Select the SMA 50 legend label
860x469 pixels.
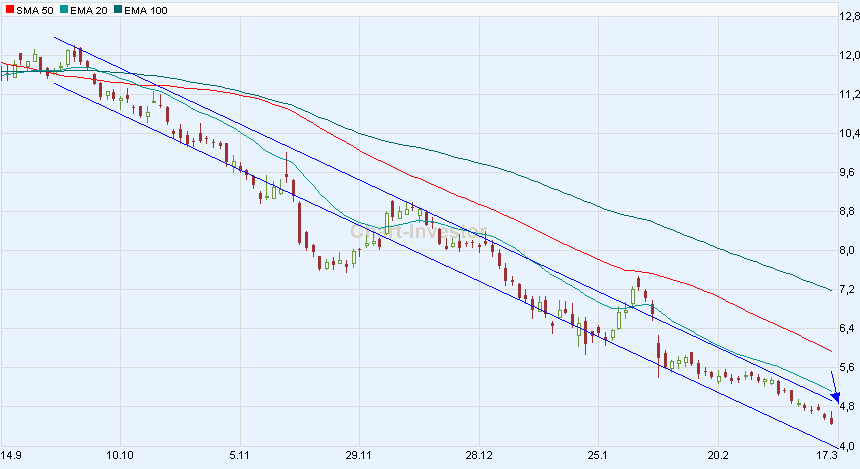34,9
